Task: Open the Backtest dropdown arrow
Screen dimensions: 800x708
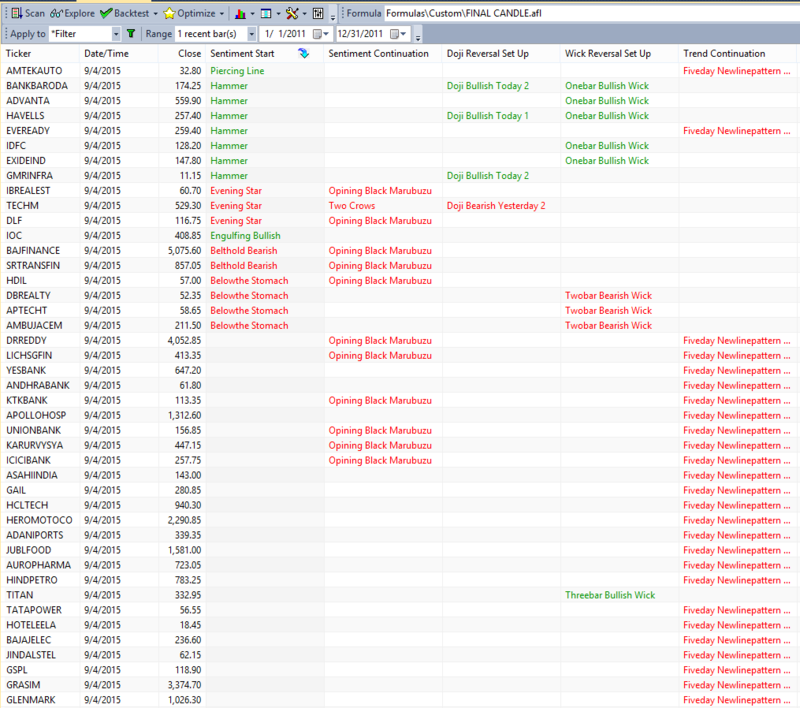Action: [x=156, y=14]
